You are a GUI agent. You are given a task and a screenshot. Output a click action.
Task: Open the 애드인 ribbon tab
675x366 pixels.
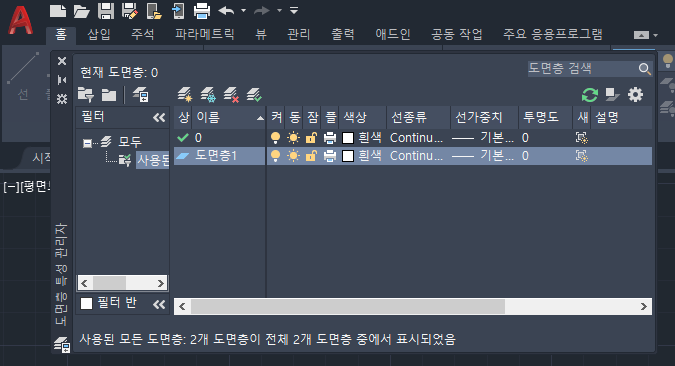(x=393, y=34)
